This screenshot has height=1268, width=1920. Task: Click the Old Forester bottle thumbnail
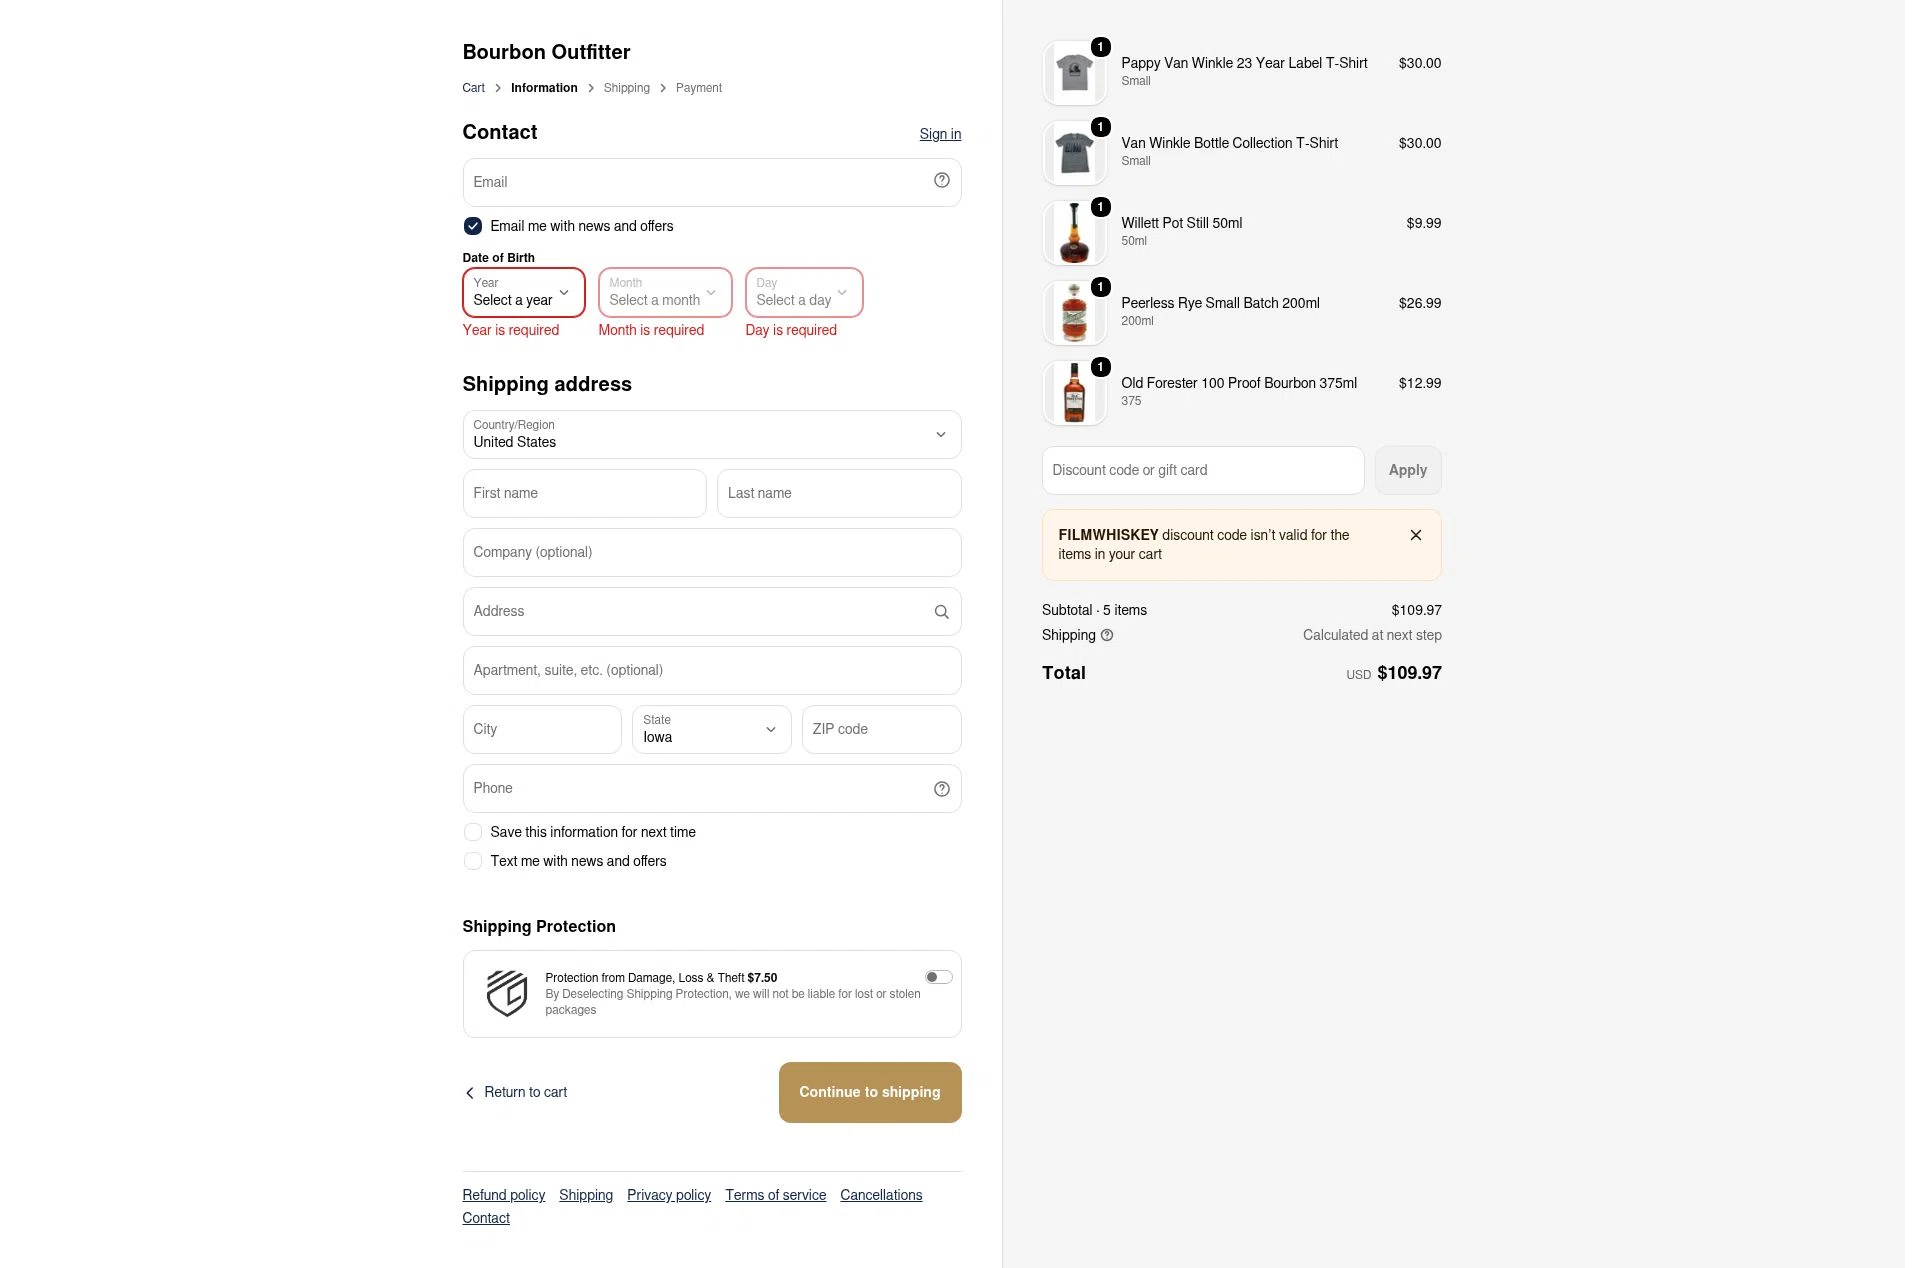[1074, 393]
